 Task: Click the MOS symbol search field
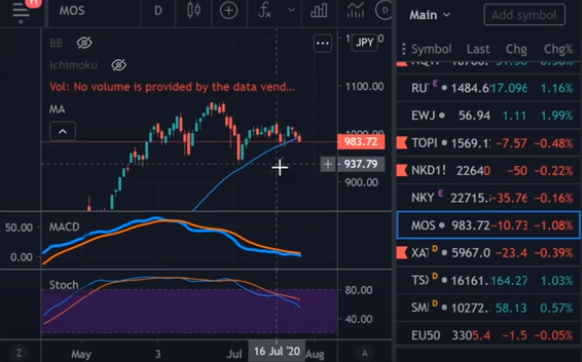[x=72, y=10]
